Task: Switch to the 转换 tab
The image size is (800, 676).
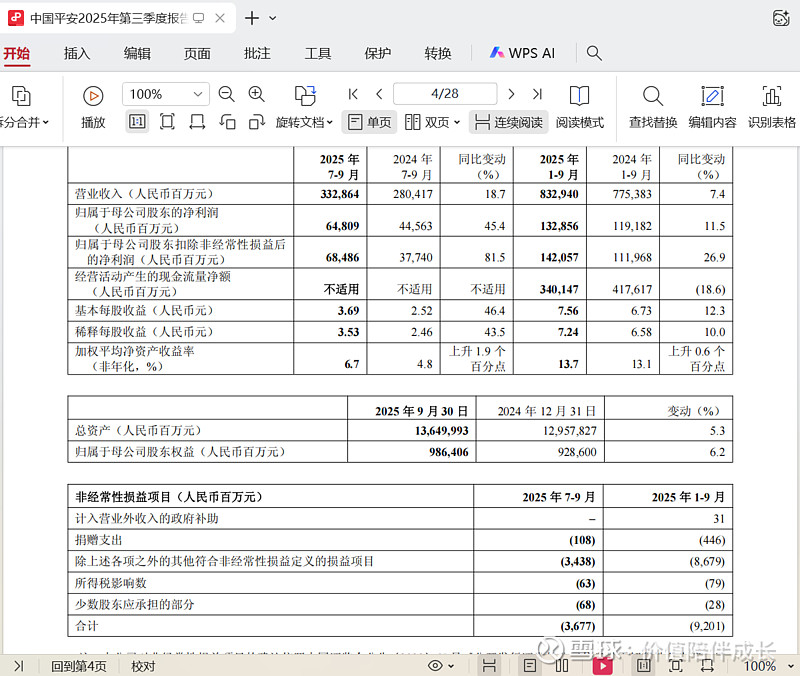Action: click(x=438, y=53)
